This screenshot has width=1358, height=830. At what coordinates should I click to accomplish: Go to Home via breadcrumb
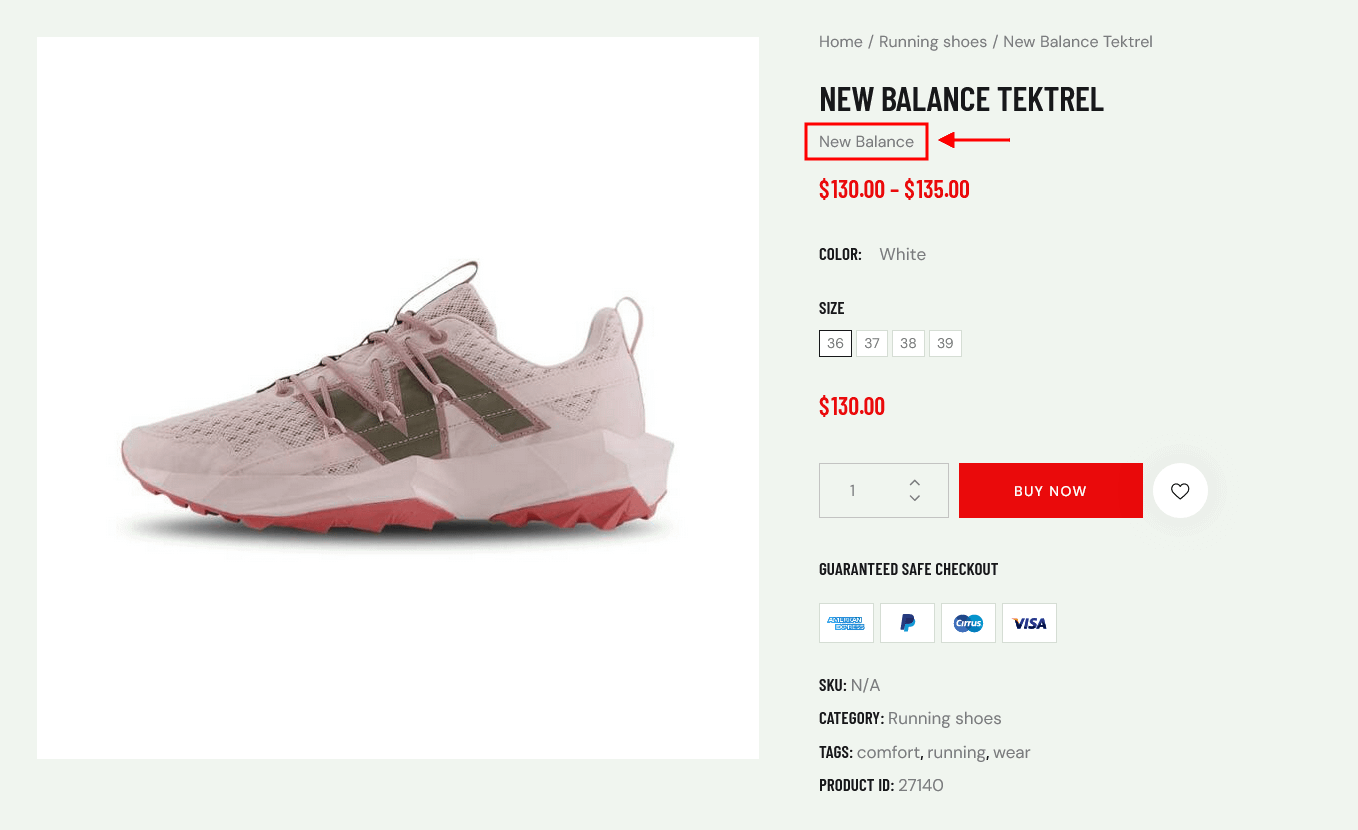coord(840,42)
